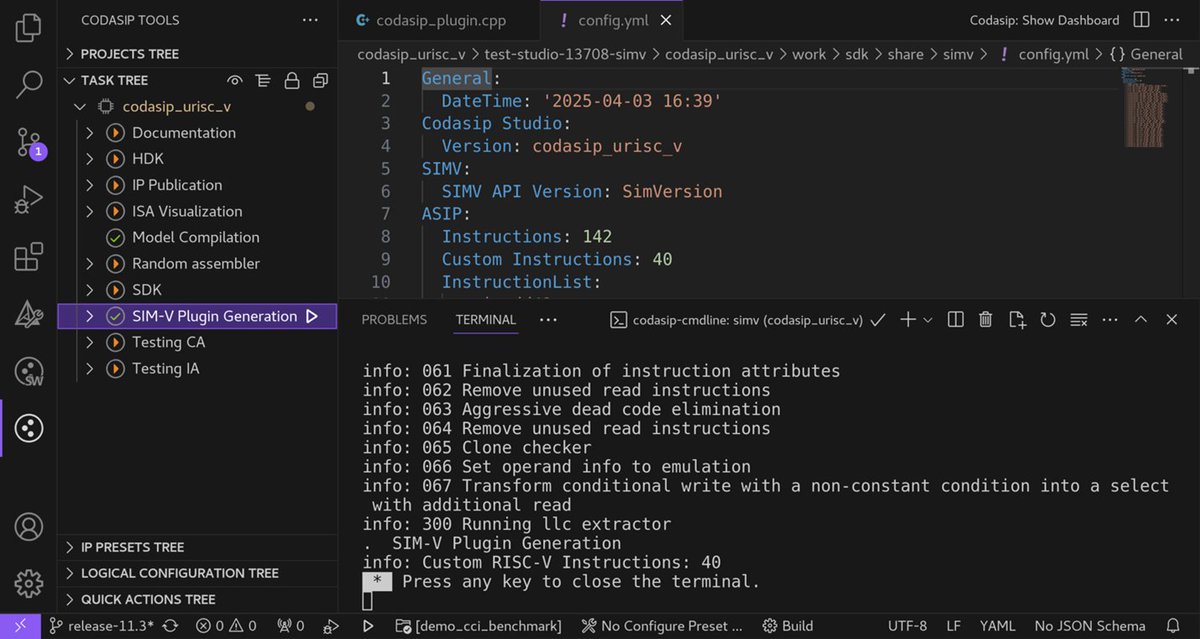Expand the Documentation task node
Image resolution: width=1200 pixels, height=639 pixels.
tap(90, 133)
